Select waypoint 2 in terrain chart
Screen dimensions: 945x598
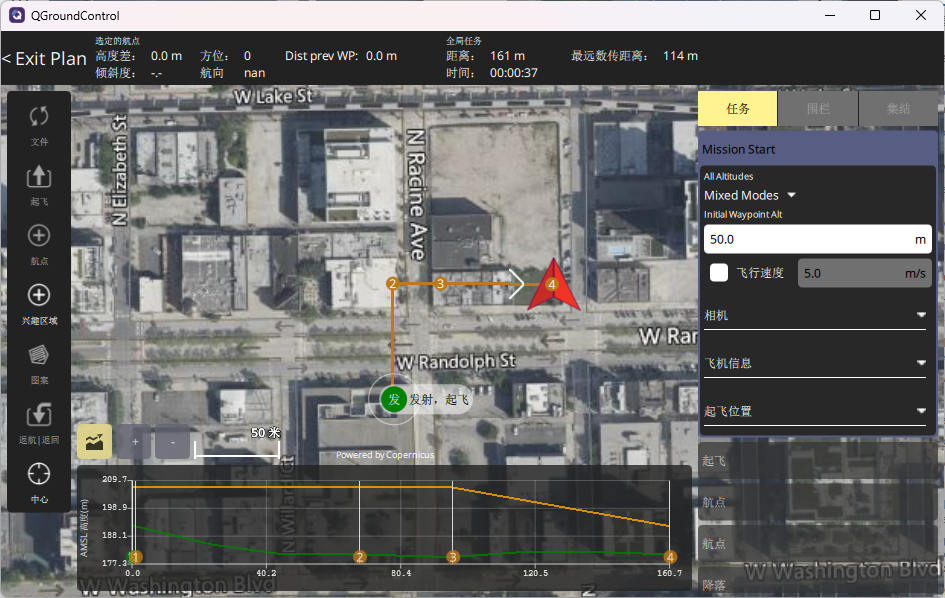360,557
